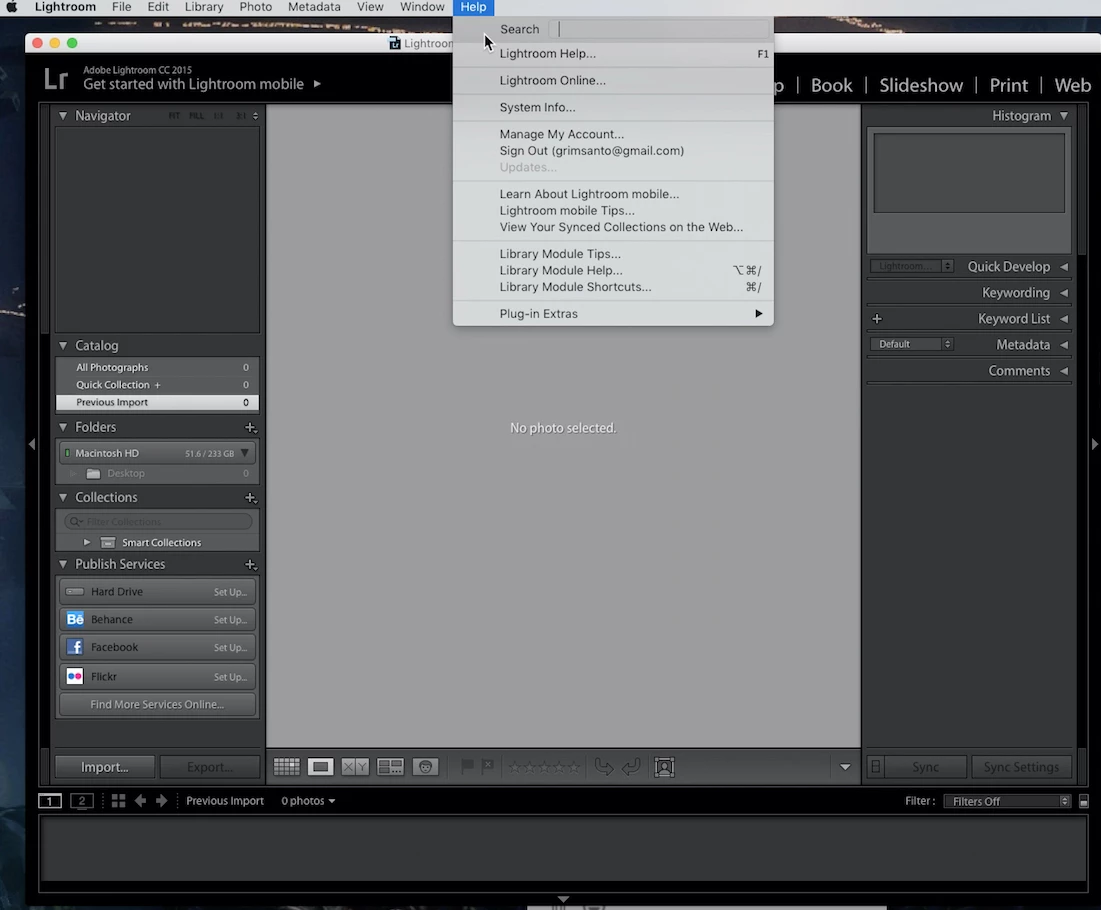Image resolution: width=1101 pixels, height=910 pixels.
Task: Collapse the Catalog panel
Action: 63,345
